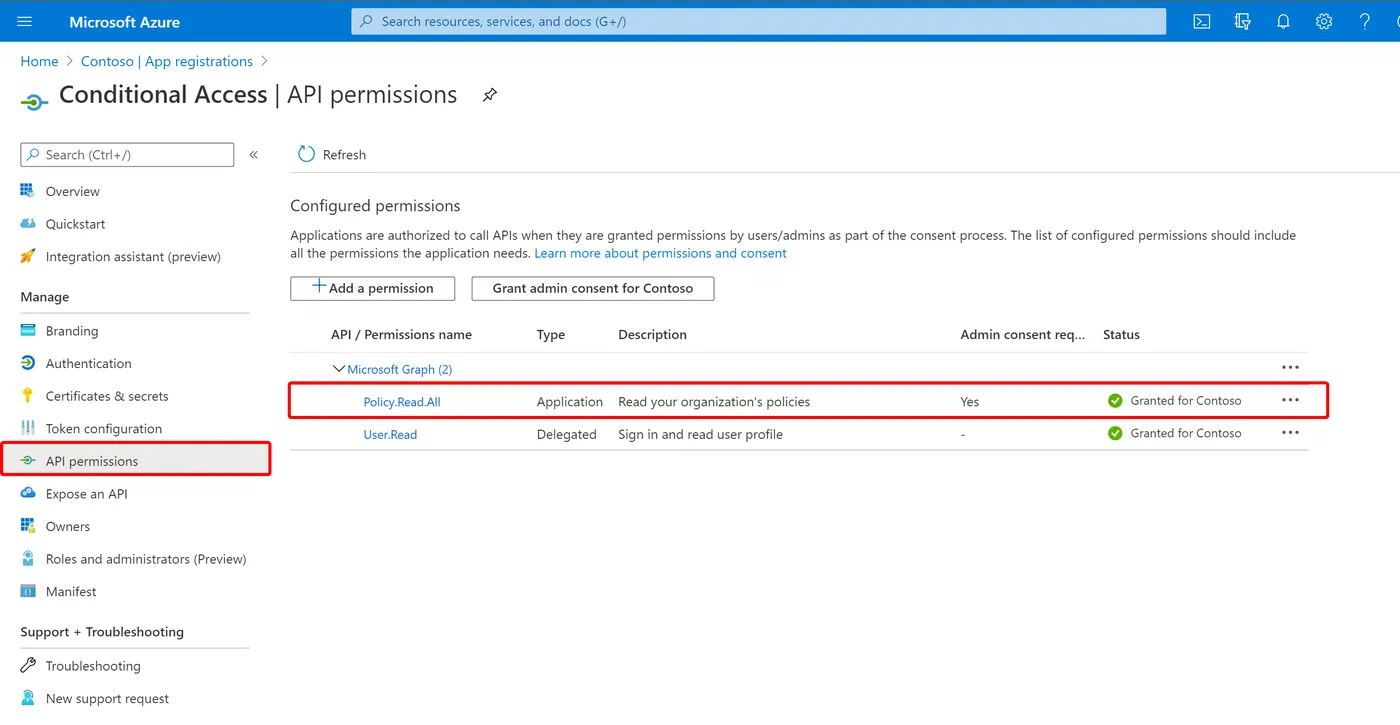Click the Overview grid icon
Image resolution: width=1400 pixels, height=725 pixels.
pyautogui.click(x=28, y=191)
